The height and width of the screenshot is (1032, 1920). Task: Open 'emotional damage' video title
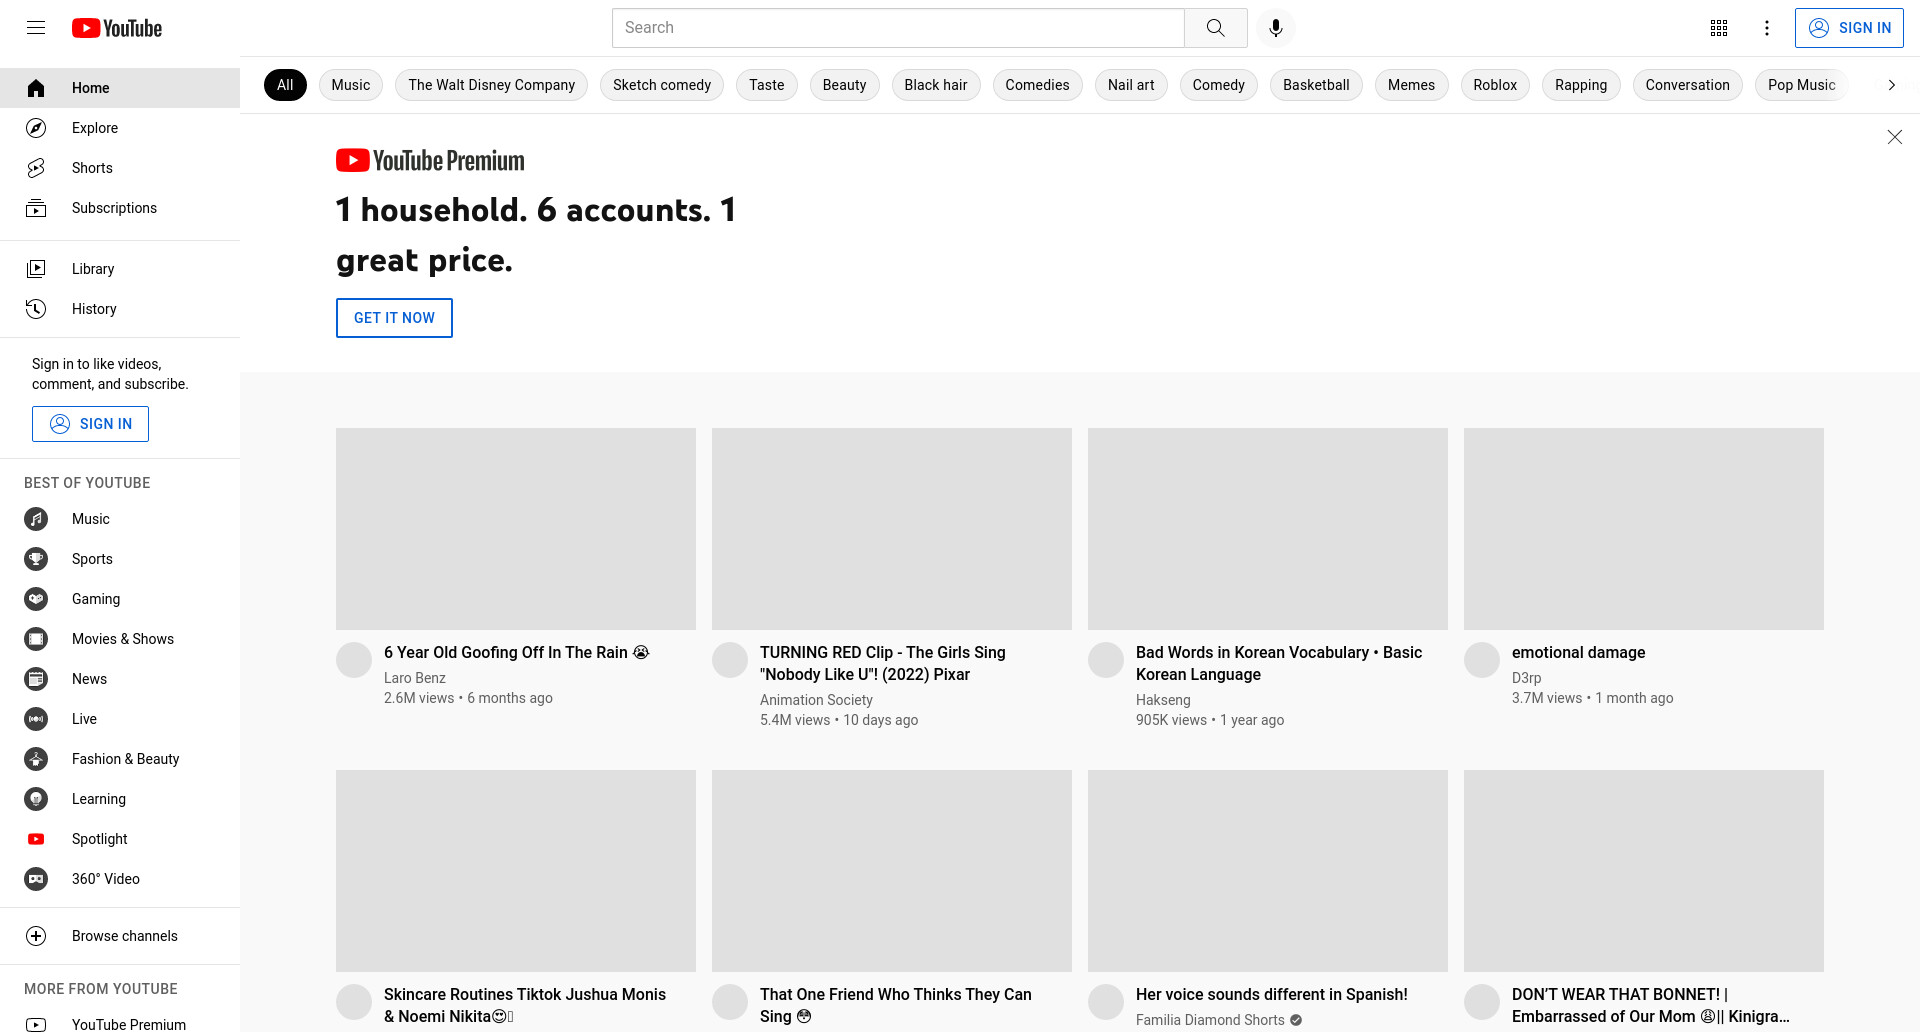(x=1579, y=653)
